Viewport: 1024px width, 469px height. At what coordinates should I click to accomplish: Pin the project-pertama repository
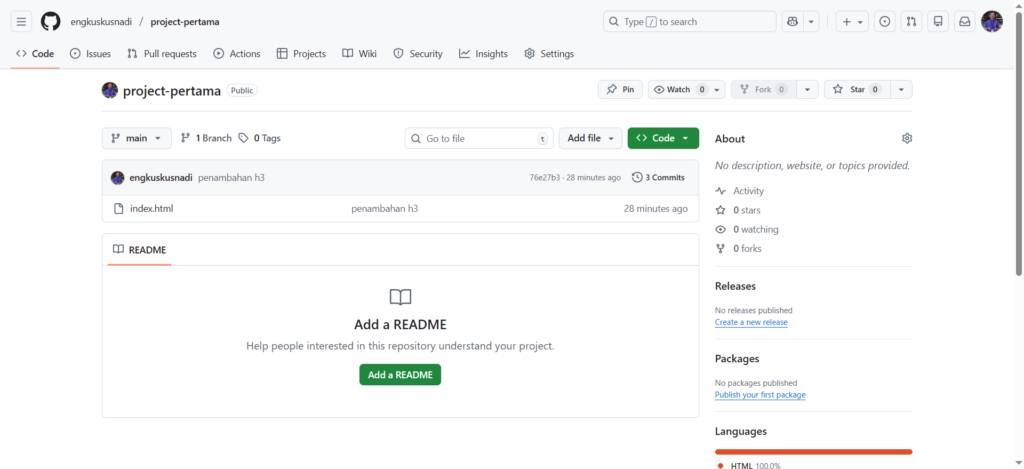620,90
